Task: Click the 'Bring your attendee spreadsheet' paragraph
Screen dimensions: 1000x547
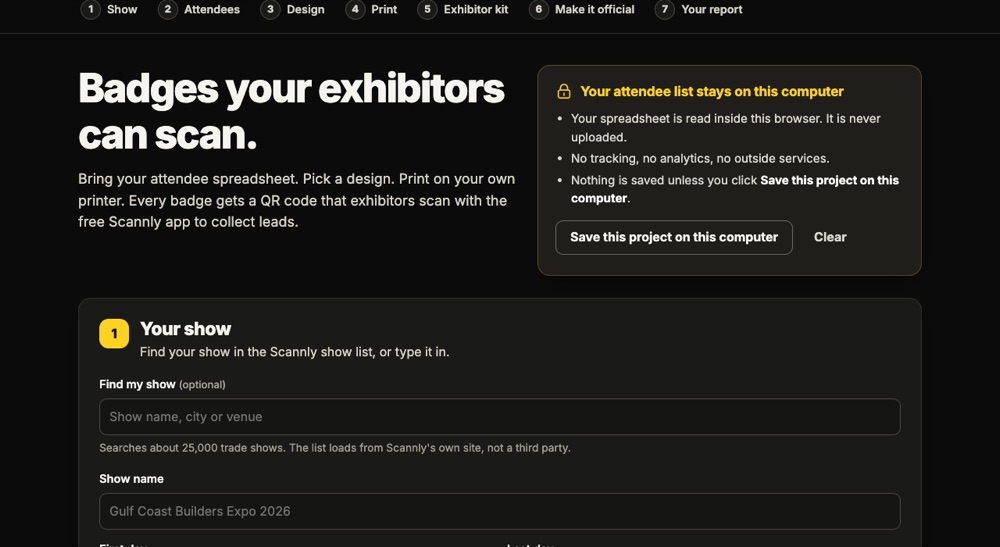Action: pos(297,200)
